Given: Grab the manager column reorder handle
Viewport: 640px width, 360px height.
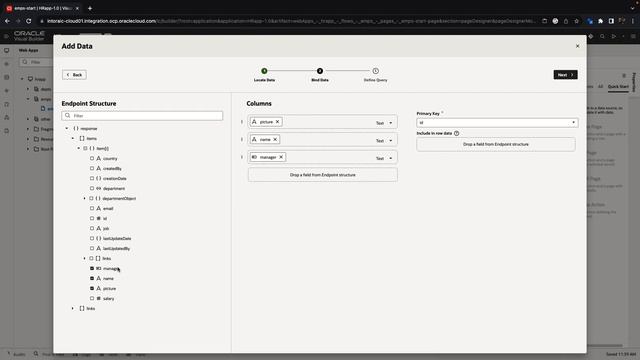Looking at the screenshot, I should coord(242,157).
